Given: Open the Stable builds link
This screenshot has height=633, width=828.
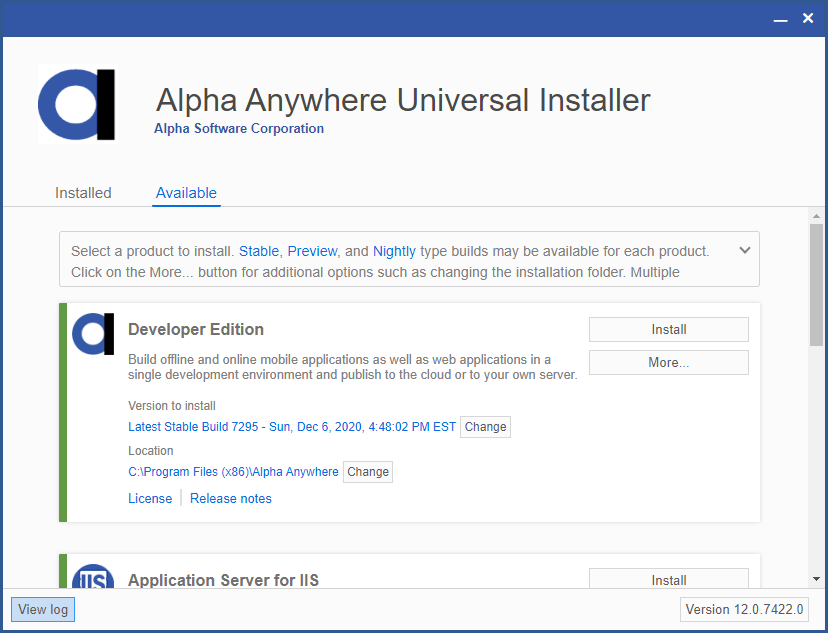Looking at the screenshot, I should (x=259, y=251).
